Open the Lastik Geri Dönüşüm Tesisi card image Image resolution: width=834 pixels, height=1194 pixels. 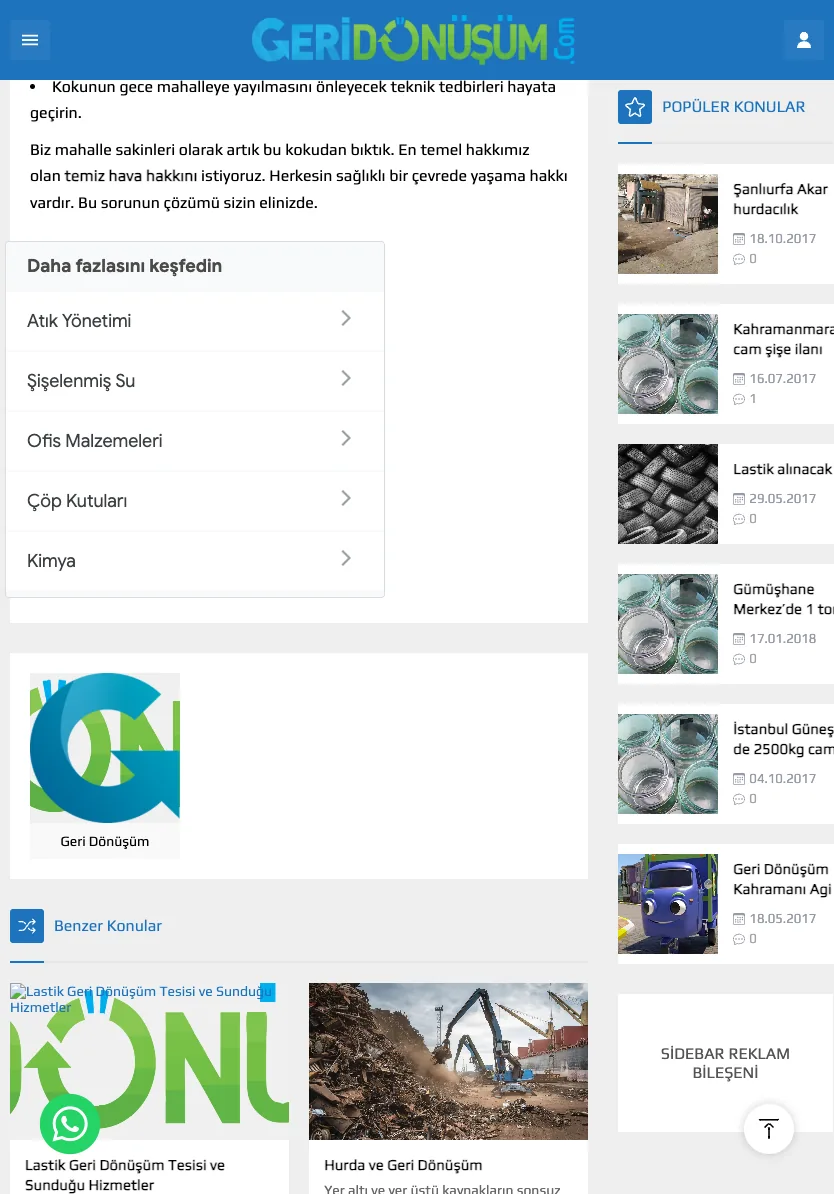149,1062
